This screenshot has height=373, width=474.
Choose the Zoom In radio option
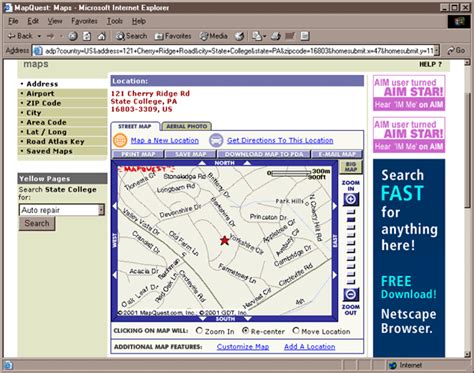coord(199,331)
